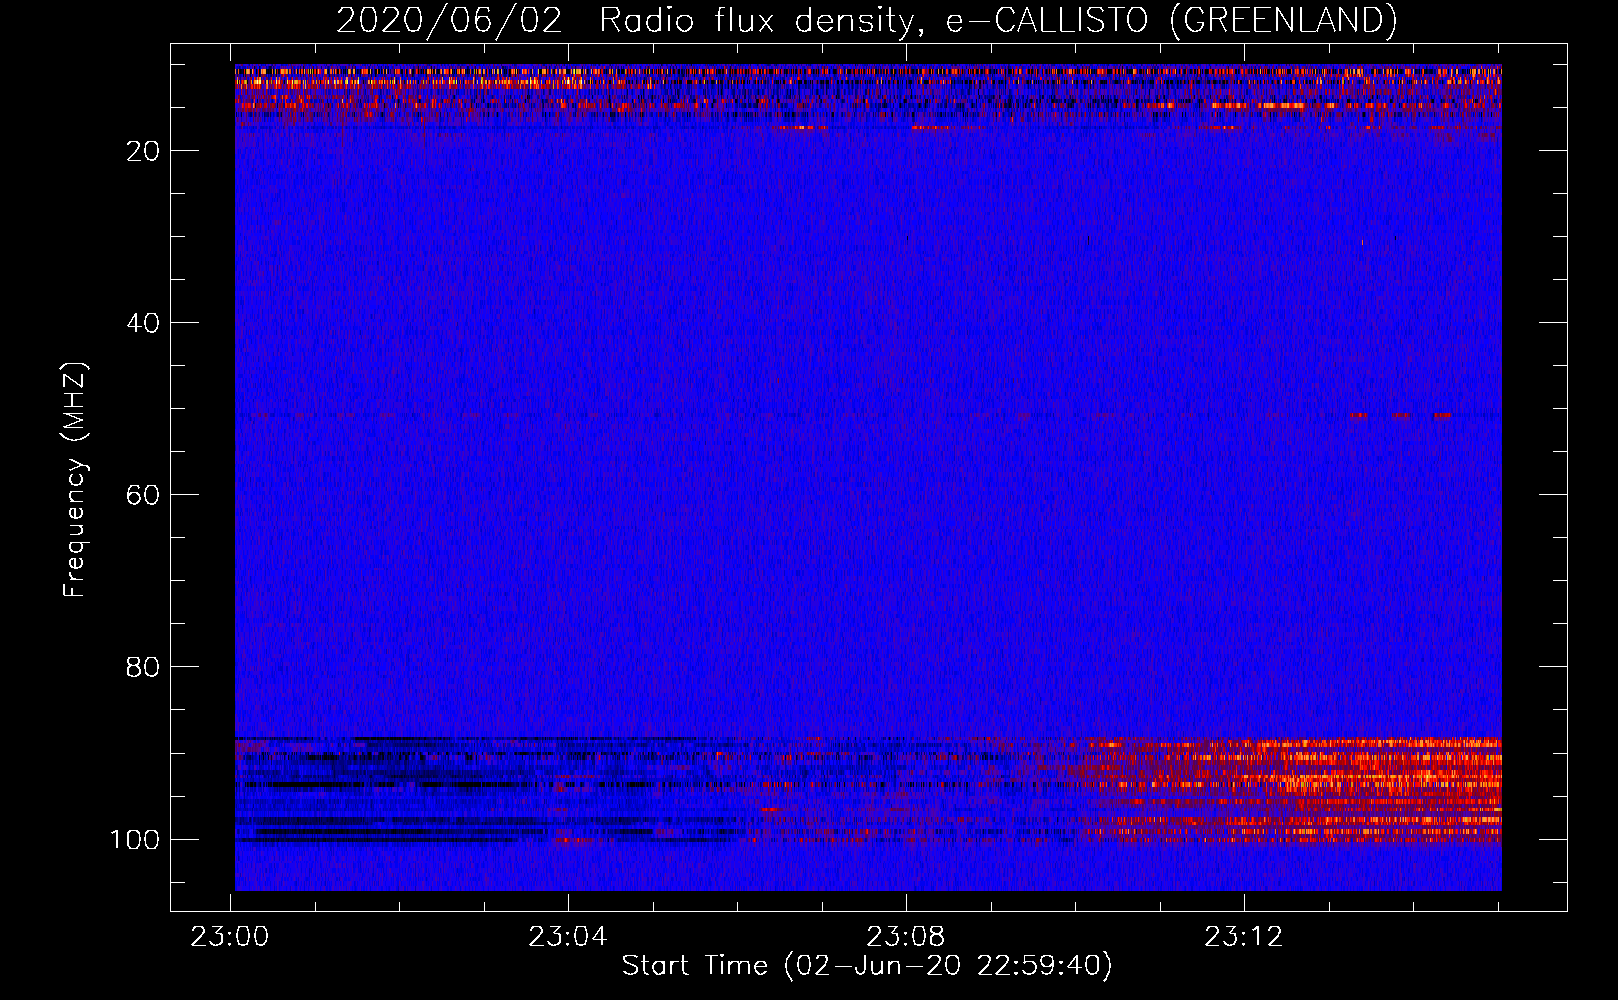Click the x-axis label 'Start Time (02-Jun-20 22:59:40)'
Viewport: 1618px width, 1000px height.
click(x=867, y=966)
